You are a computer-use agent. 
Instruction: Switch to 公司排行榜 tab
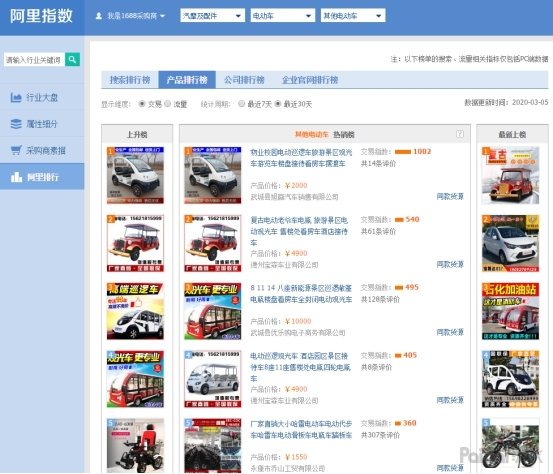tap(244, 80)
